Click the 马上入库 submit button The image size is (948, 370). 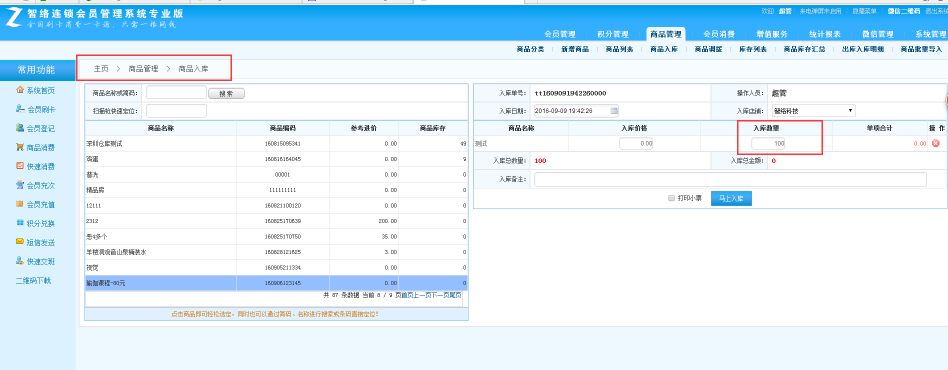tap(731, 198)
